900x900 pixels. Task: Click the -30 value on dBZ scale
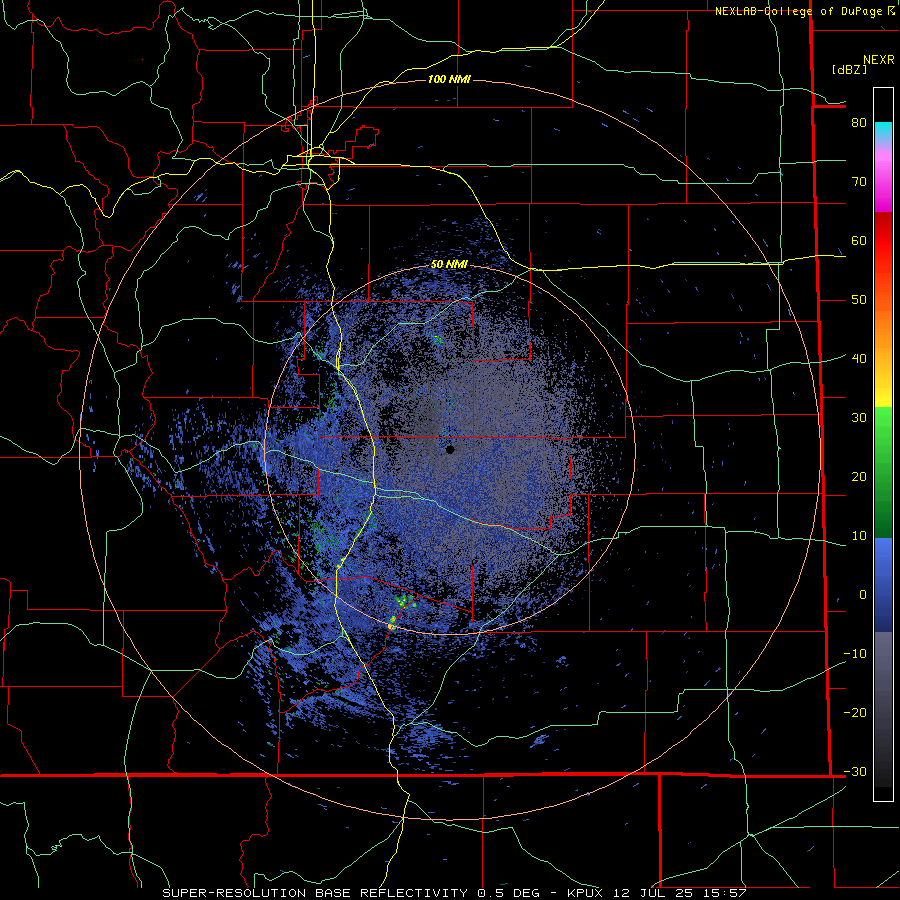coord(855,772)
